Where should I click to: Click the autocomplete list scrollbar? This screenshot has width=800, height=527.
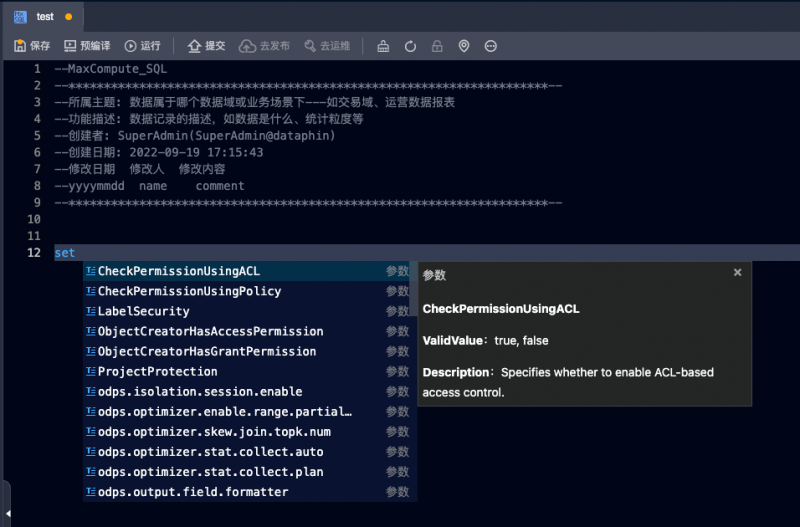413,290
